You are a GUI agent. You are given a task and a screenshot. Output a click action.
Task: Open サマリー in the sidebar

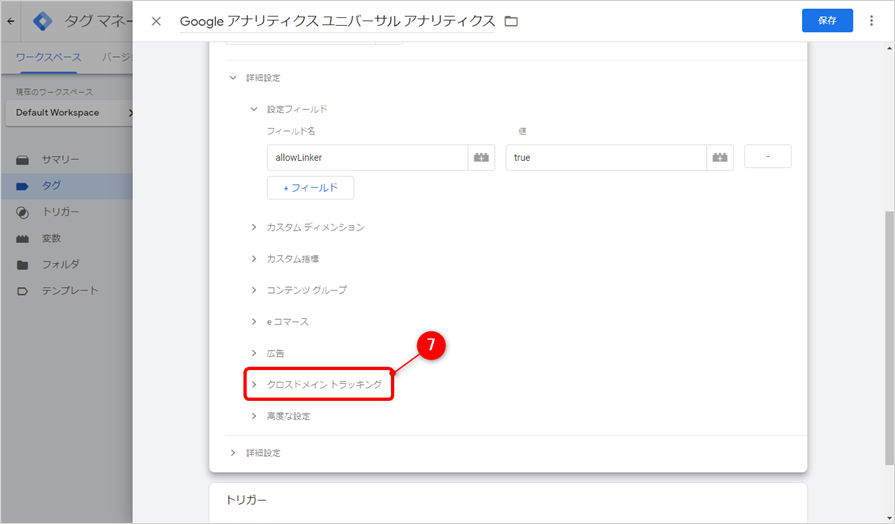tap(61, 160)
